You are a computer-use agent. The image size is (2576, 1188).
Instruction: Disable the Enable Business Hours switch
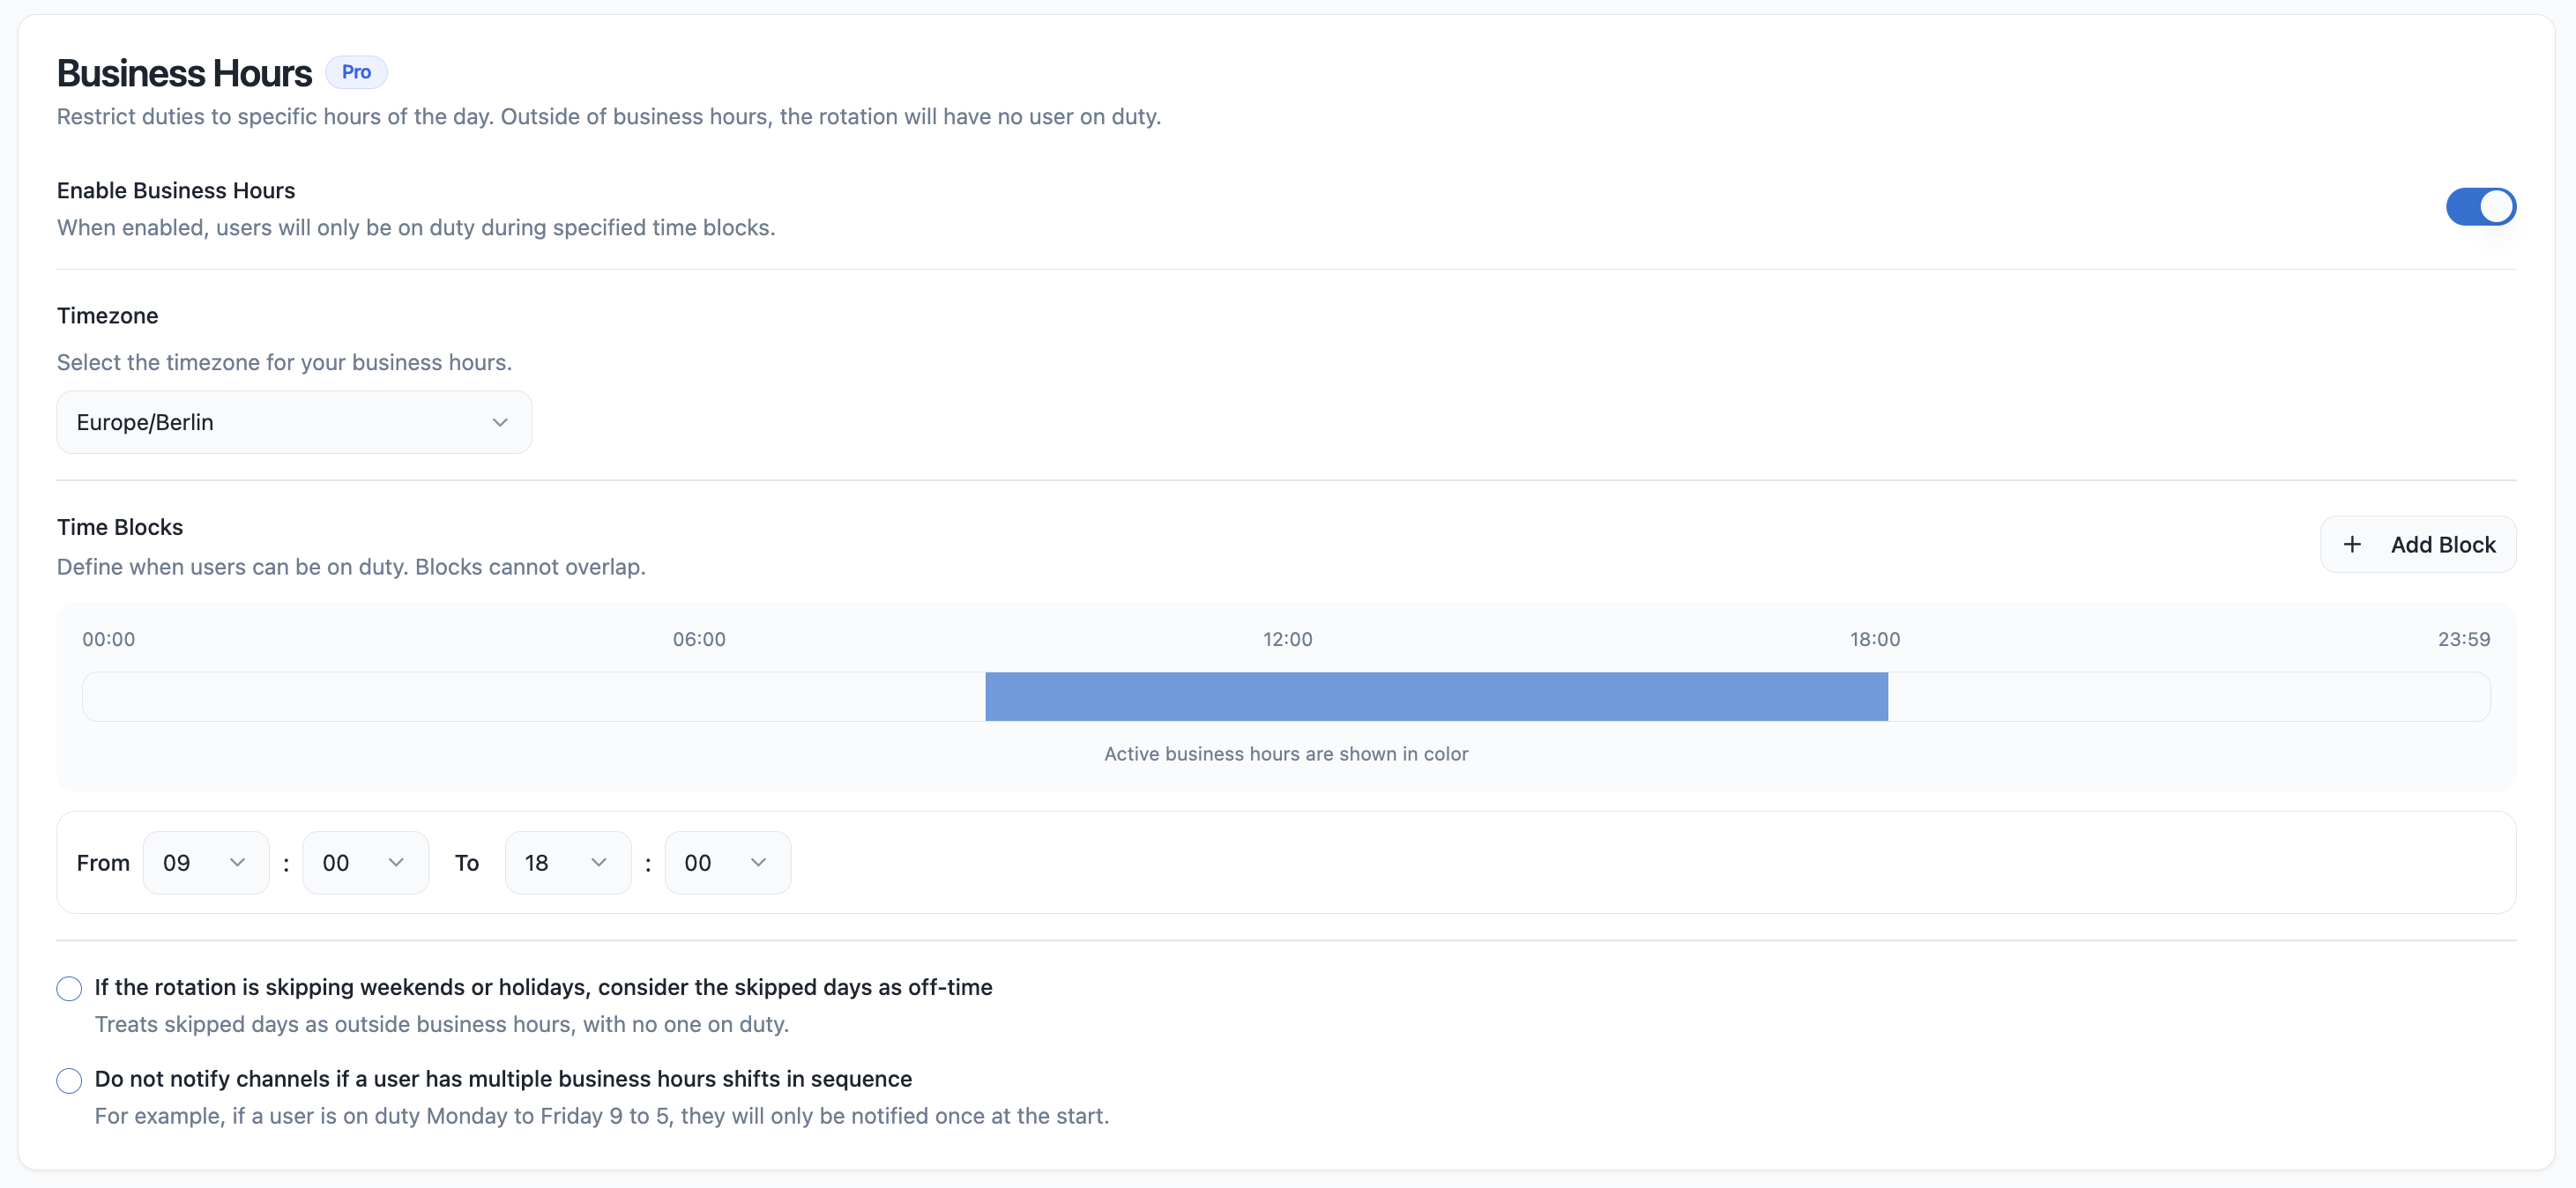(x=2480, y=207)
